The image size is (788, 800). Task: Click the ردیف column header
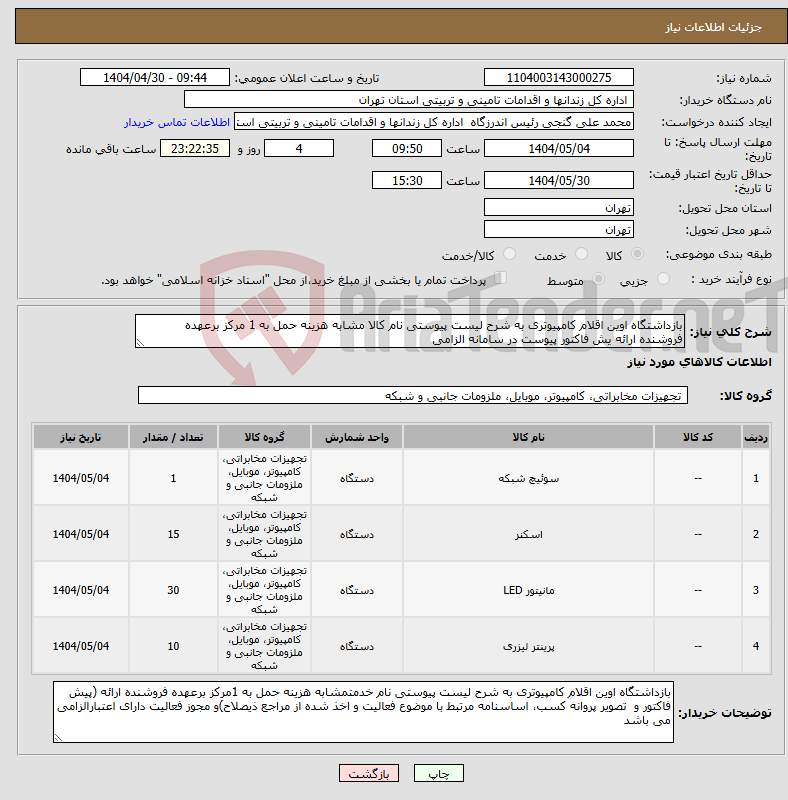tap(756, 437)
